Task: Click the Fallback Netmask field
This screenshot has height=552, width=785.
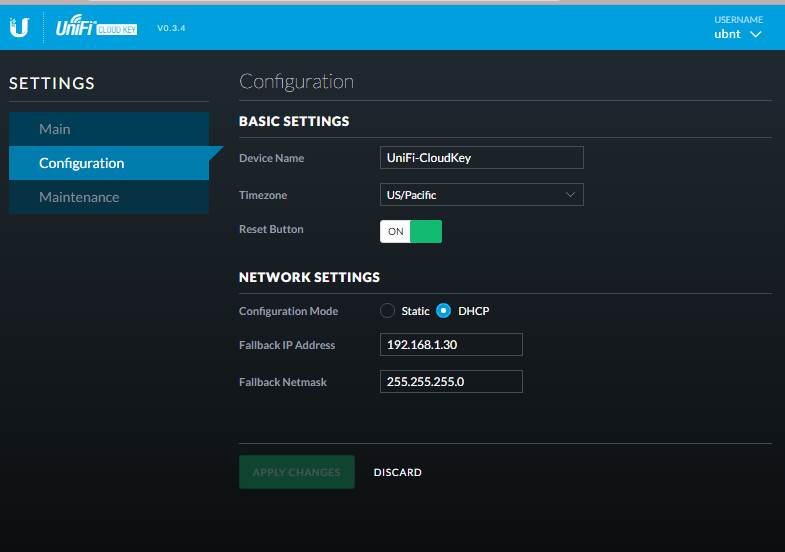Action: (451, 382)
